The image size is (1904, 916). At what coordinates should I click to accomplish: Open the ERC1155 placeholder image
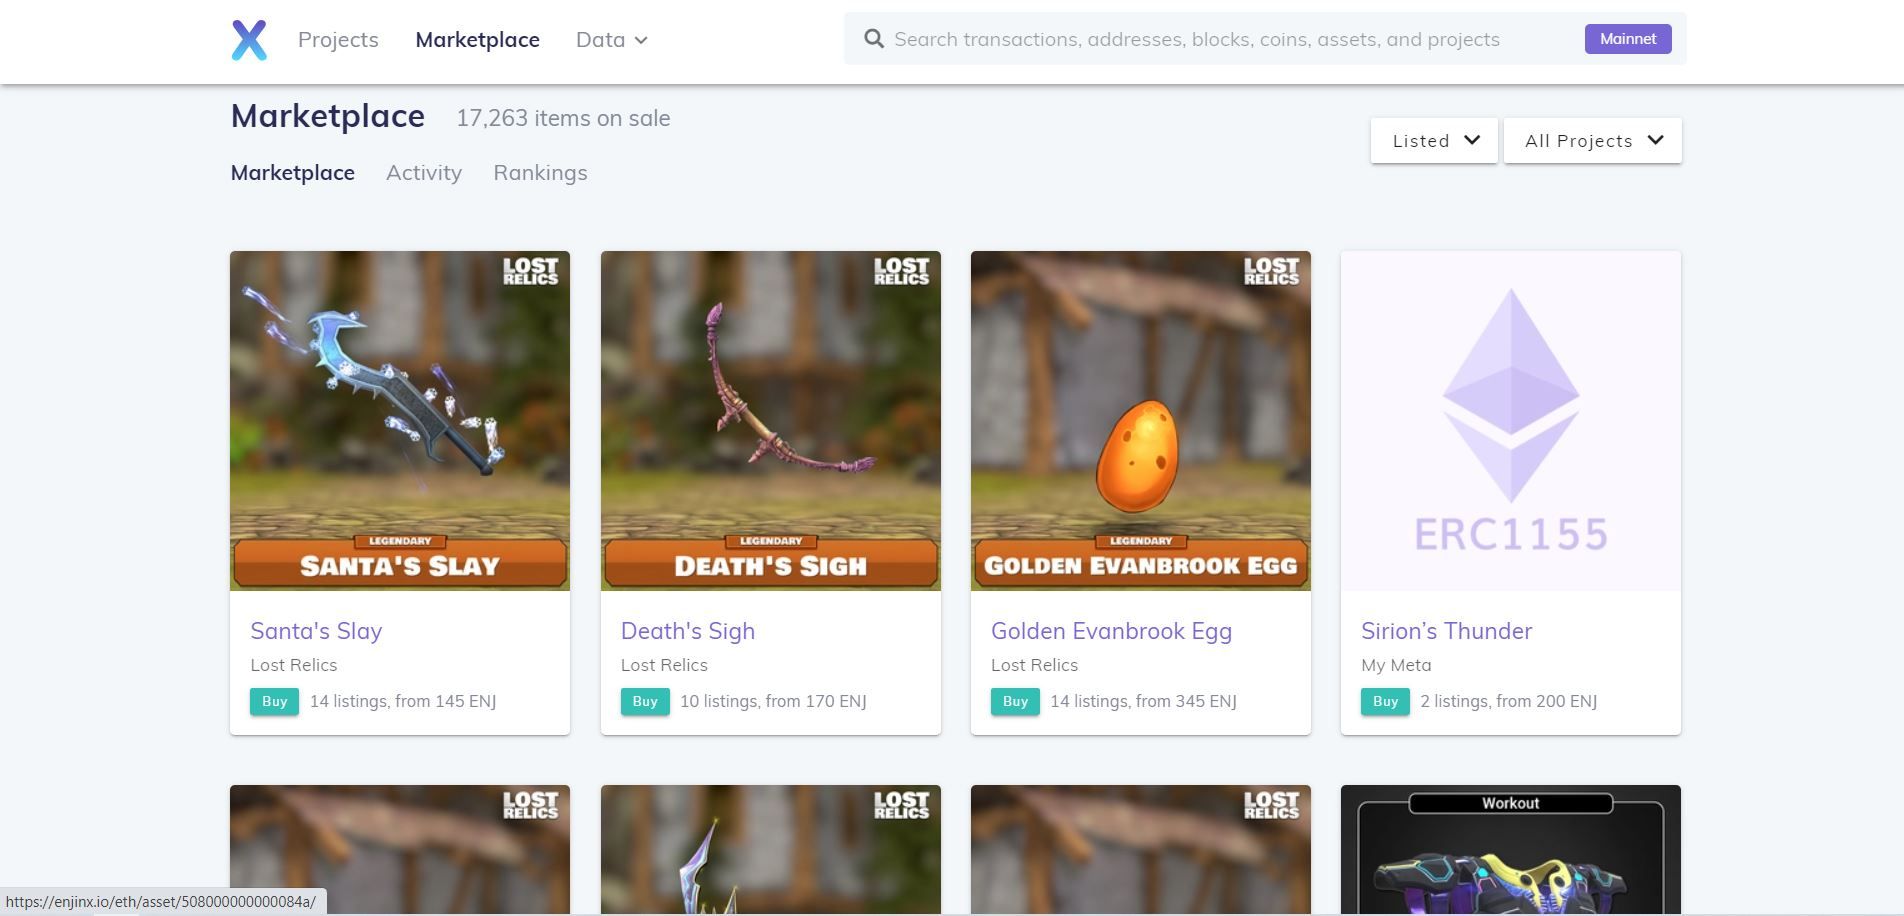point(1511,421)
